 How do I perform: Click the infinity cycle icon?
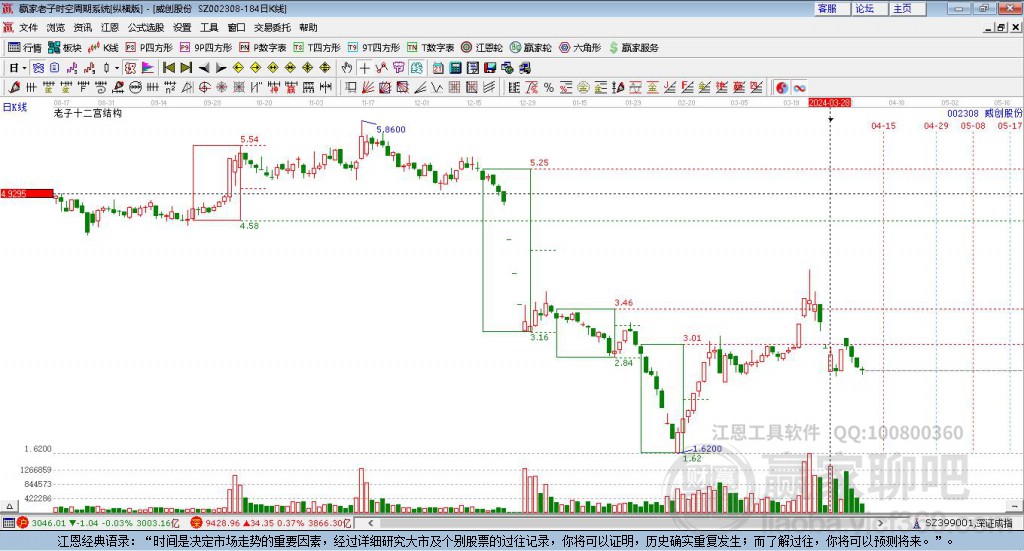point(799,87)
